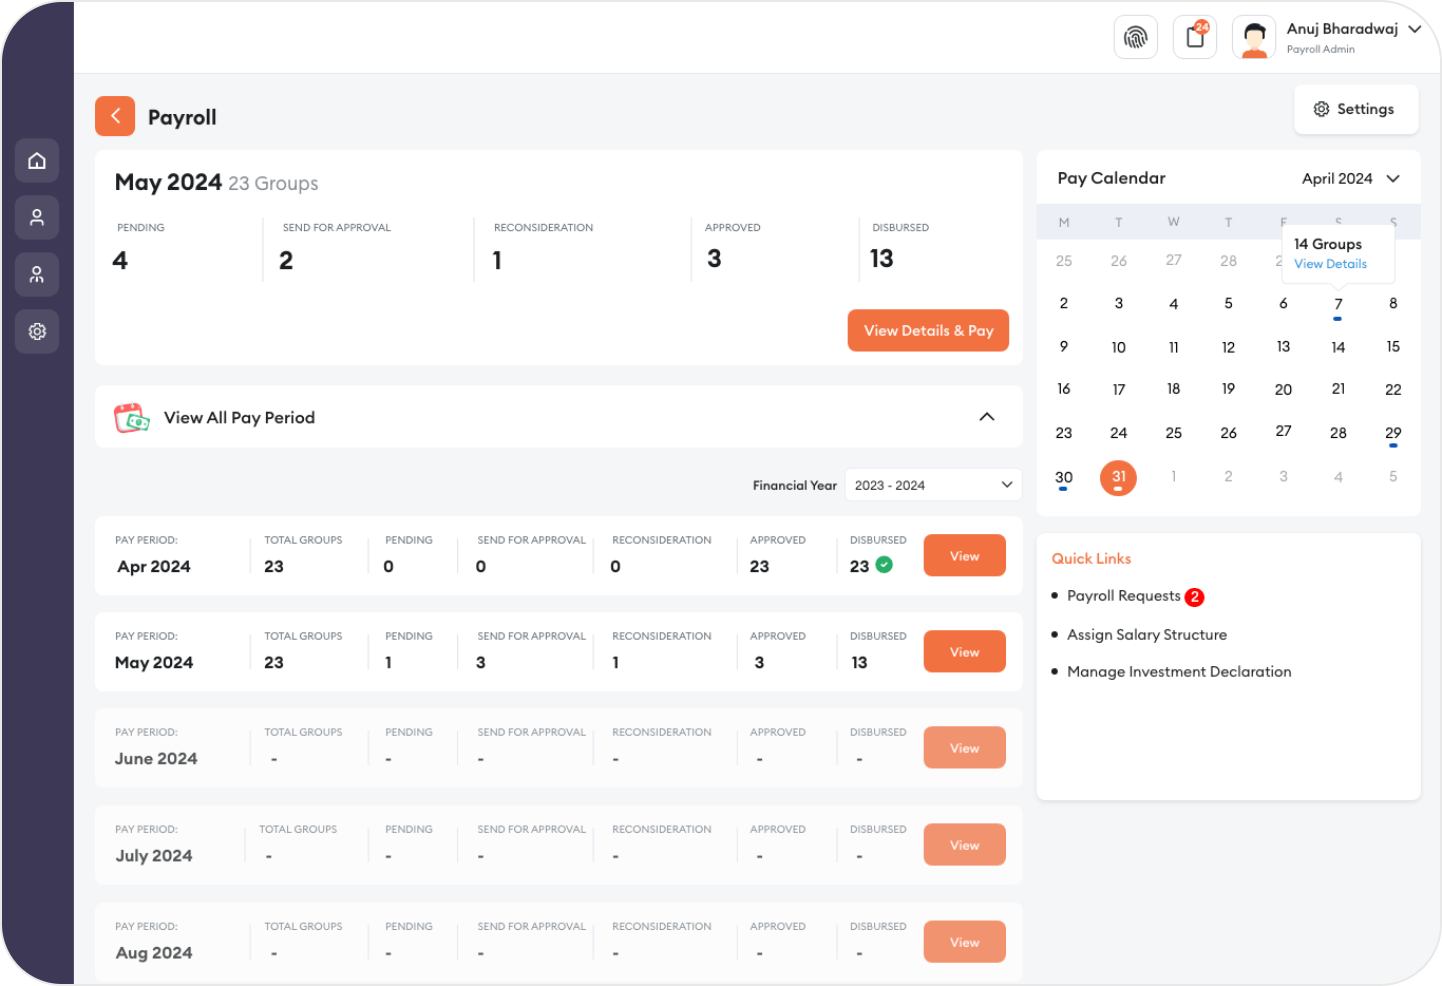Click the orange back arrow button

tap(115, 117)
